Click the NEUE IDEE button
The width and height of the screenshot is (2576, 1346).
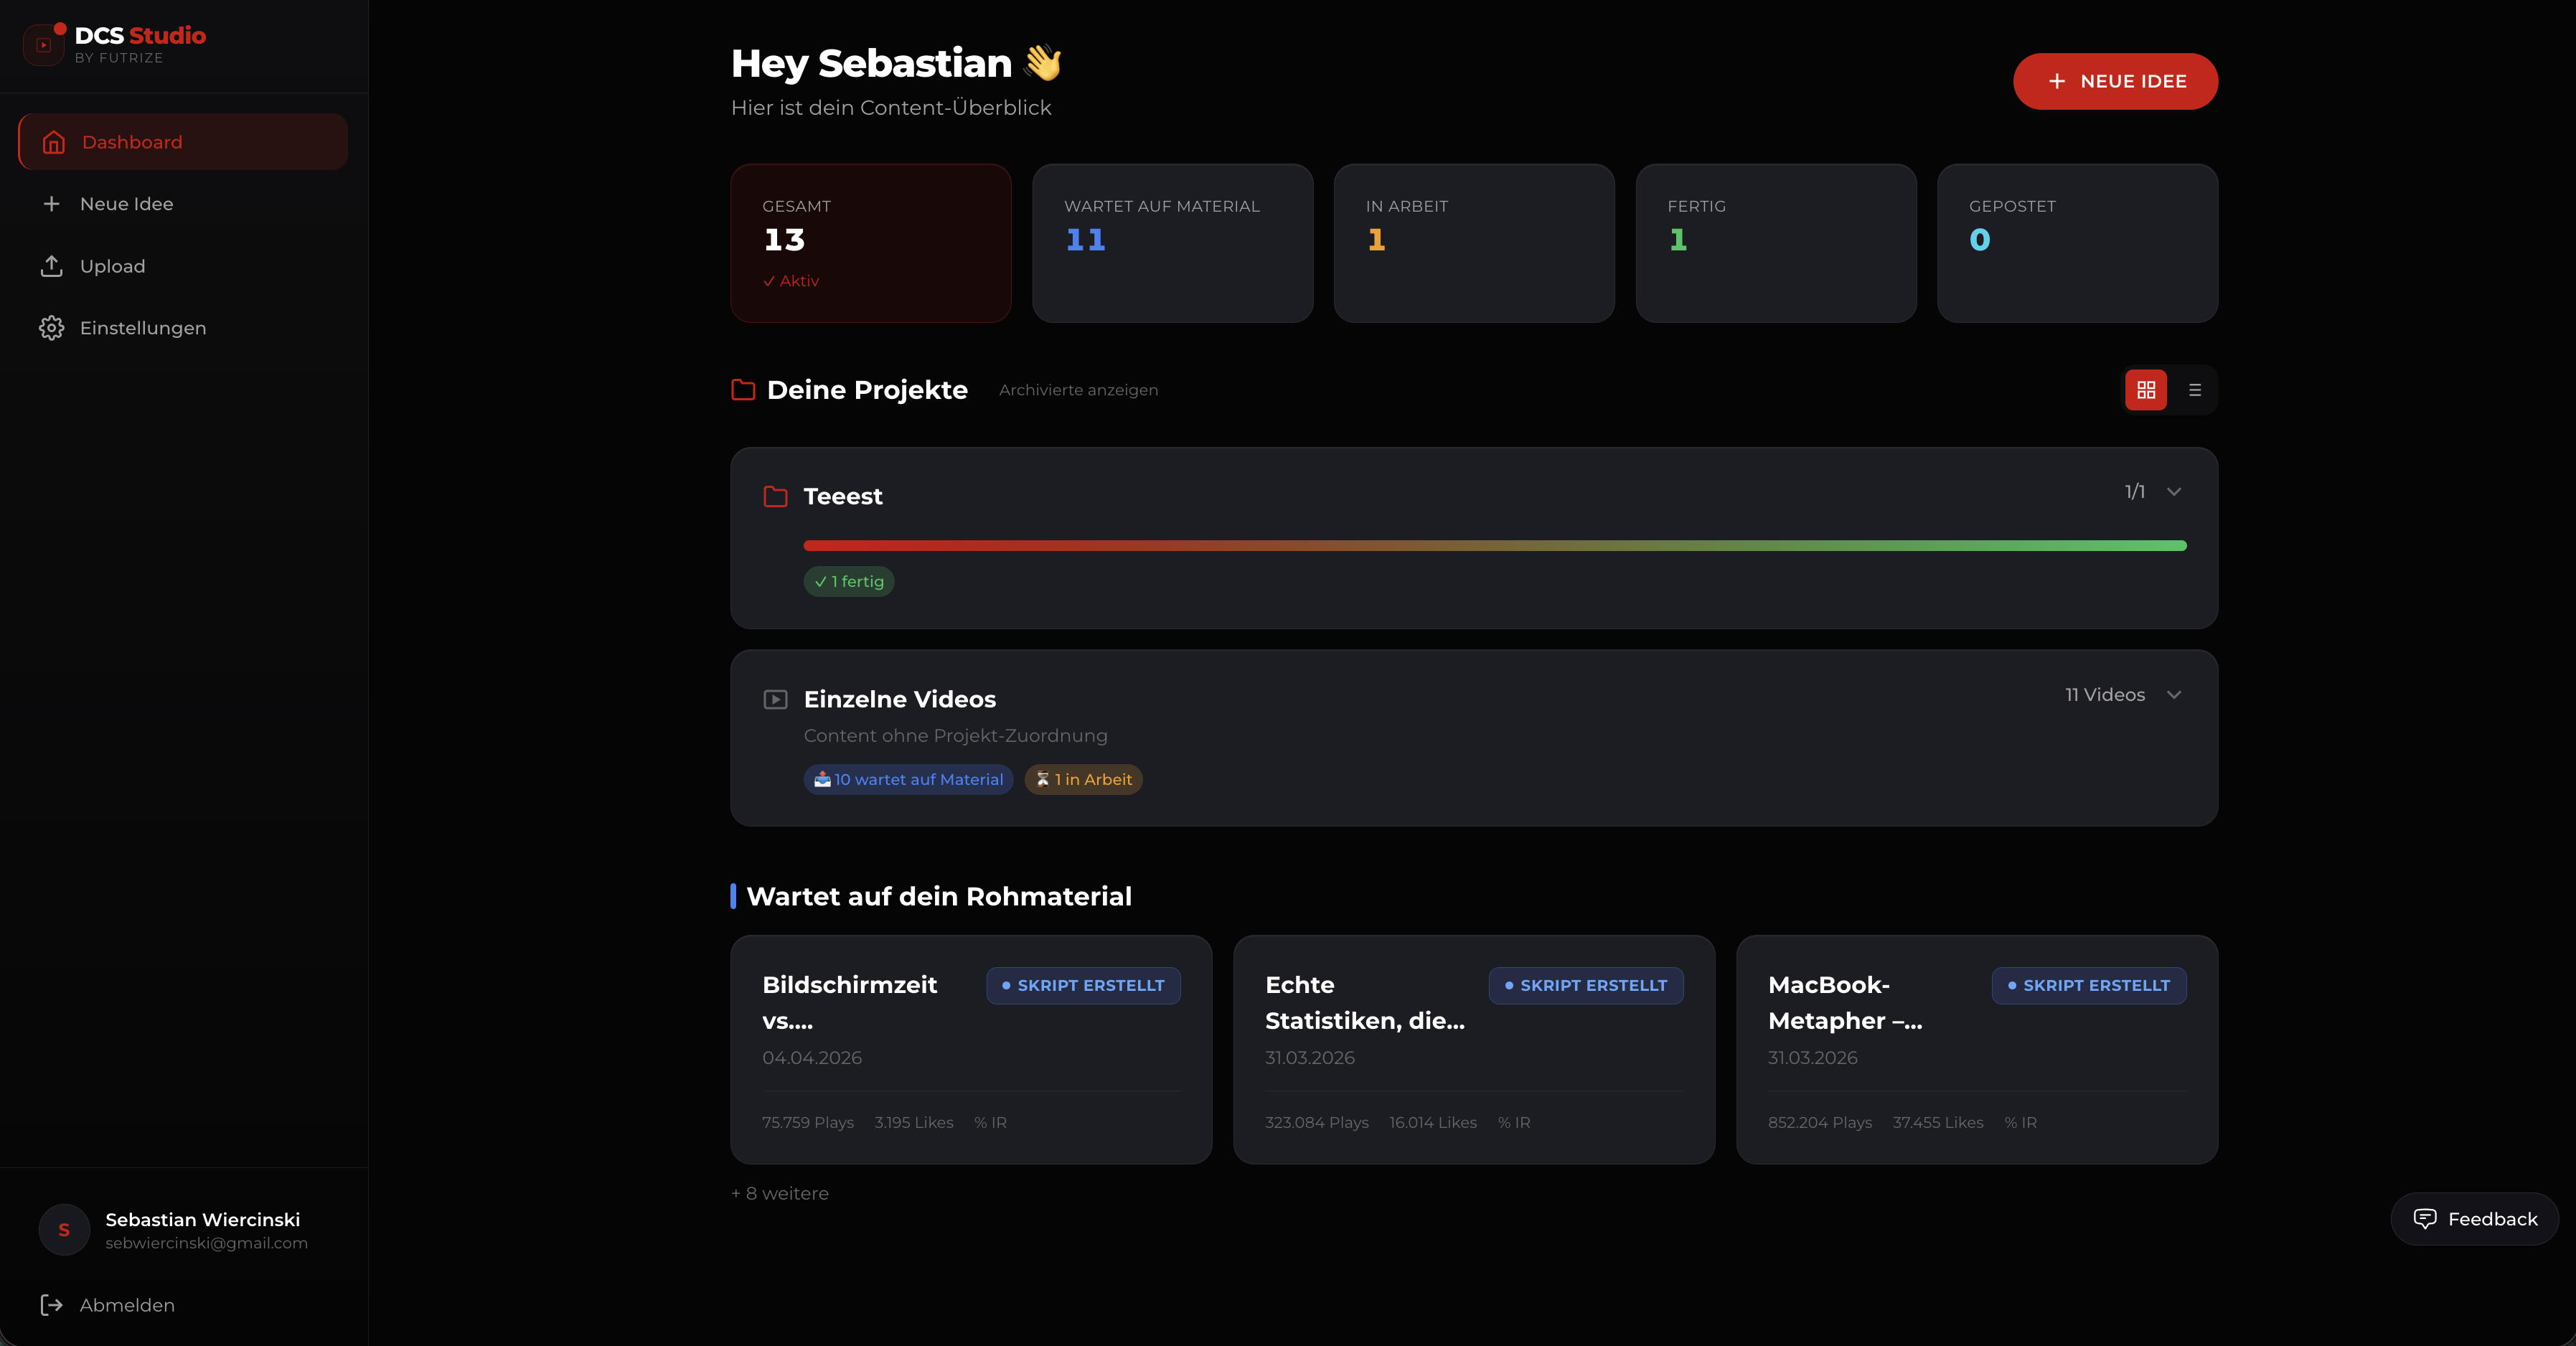pyautogui.click(x=2115, y=81)
